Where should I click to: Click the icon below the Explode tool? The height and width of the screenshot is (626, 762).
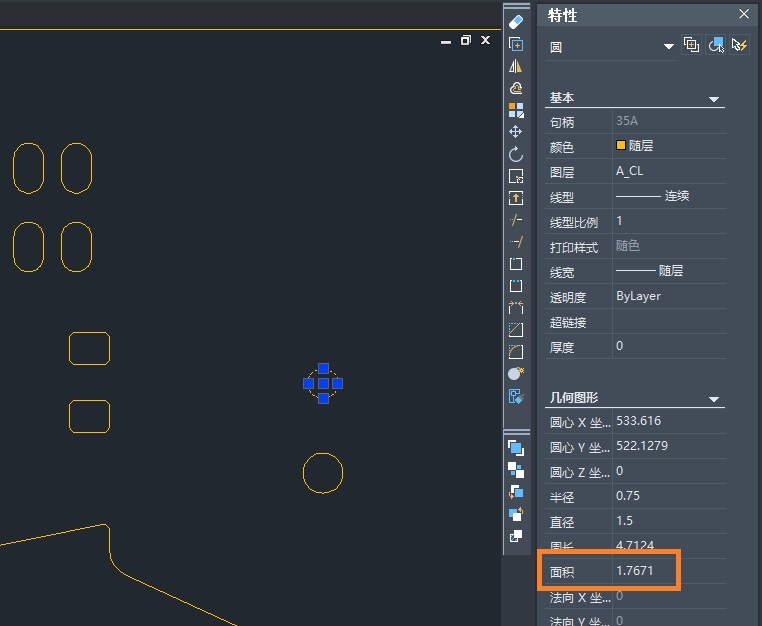pyautogui.click(x=516, y=396)
